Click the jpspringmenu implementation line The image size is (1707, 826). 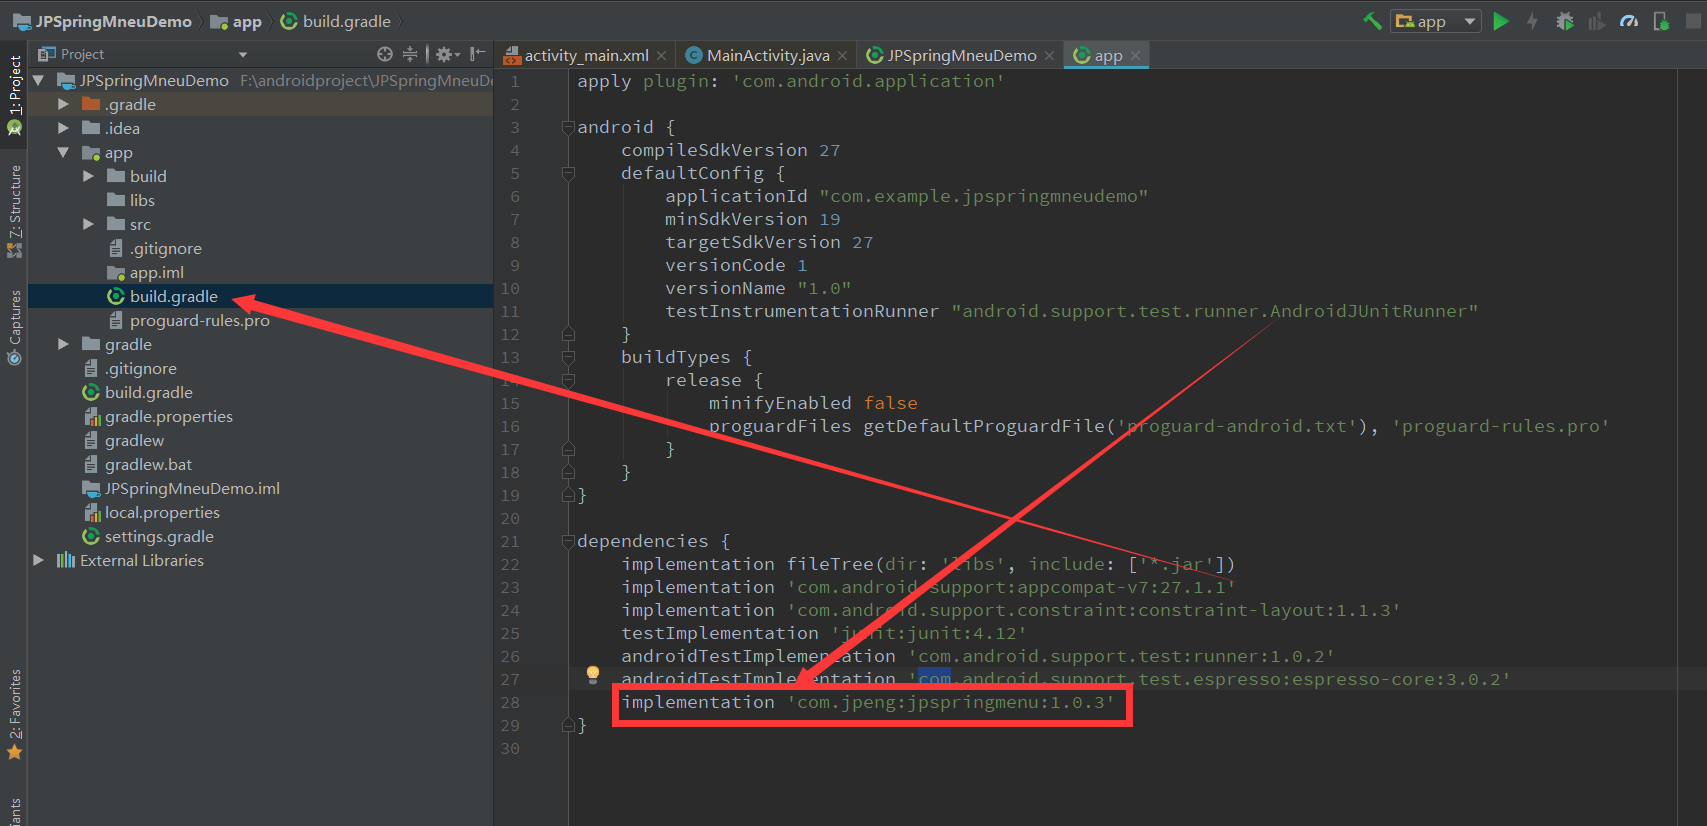point(868,702)
